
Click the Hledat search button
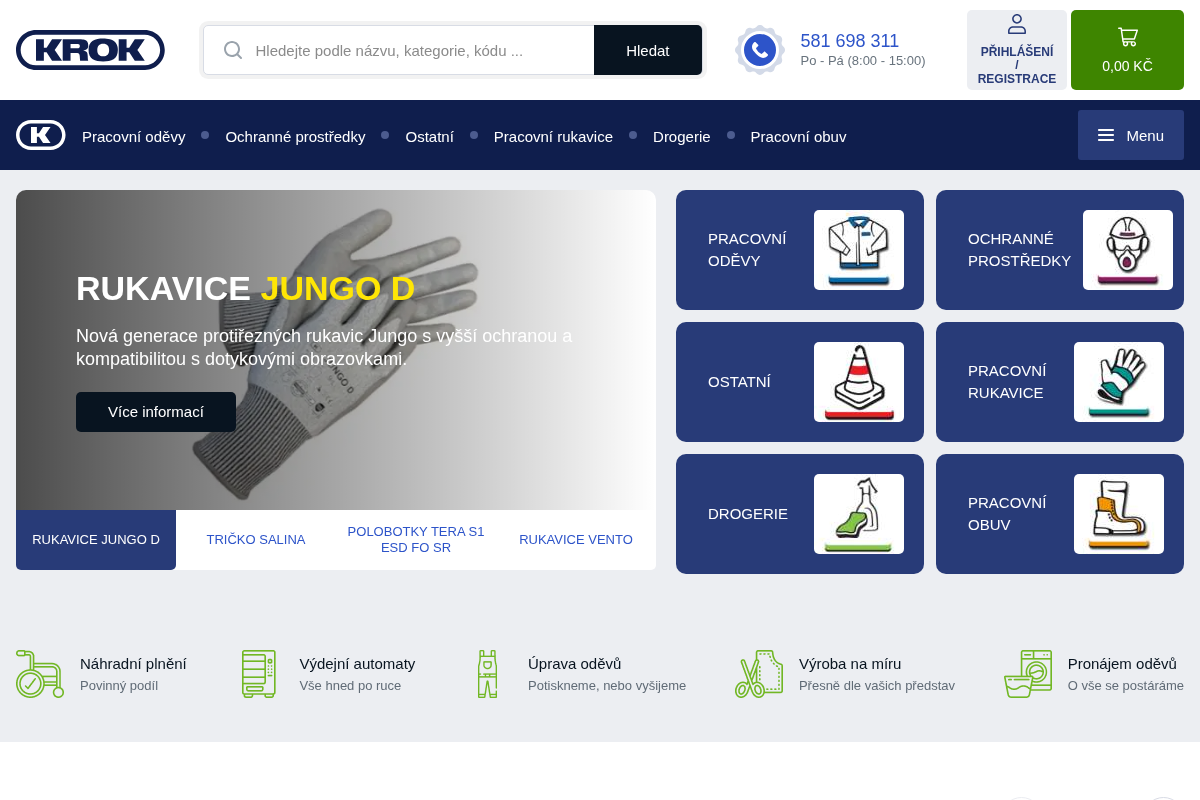pos(648,50)
